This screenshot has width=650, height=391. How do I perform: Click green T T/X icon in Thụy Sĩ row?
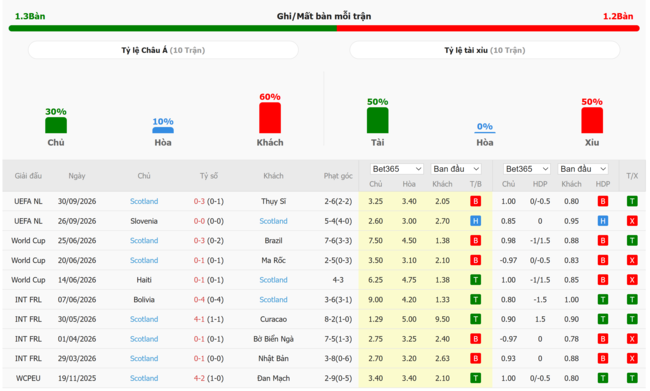(632, 201)
